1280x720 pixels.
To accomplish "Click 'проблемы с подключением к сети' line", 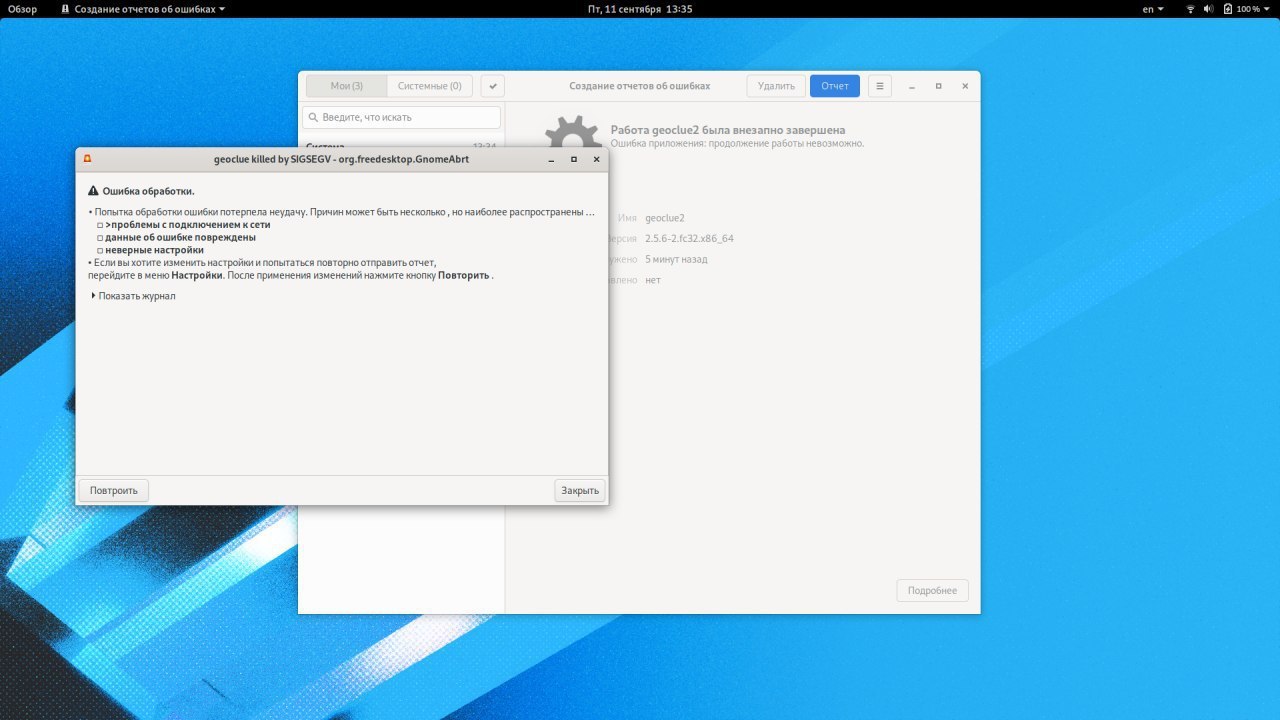I will pyautogui.click(x=187, y=225).
